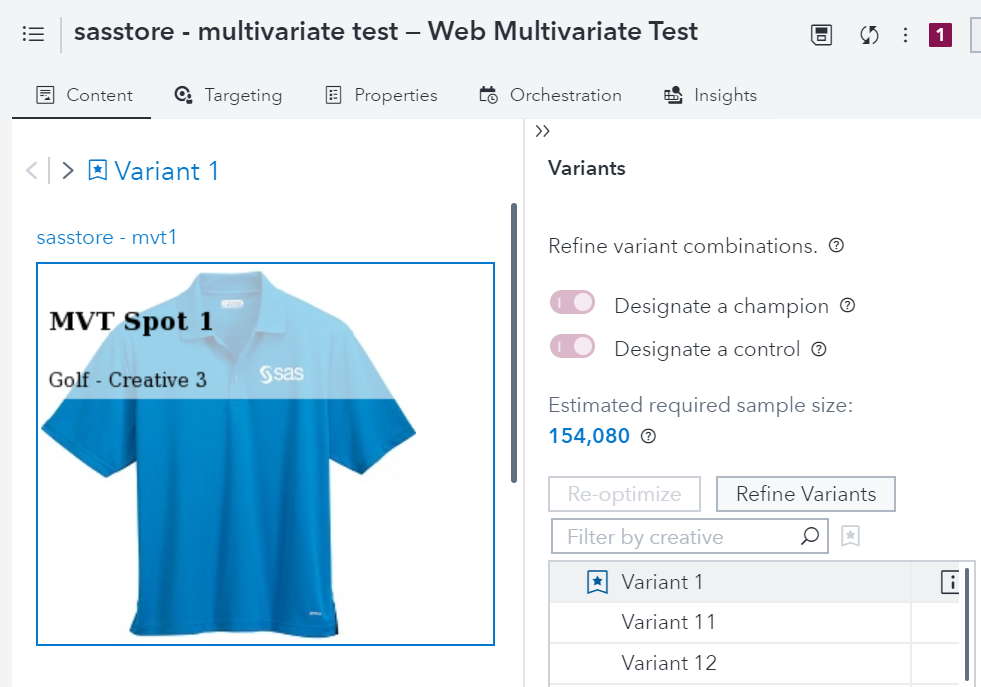Open the navigation list menu icon
The width and height of the screenshot is (981, 687).
click(33, 34)
